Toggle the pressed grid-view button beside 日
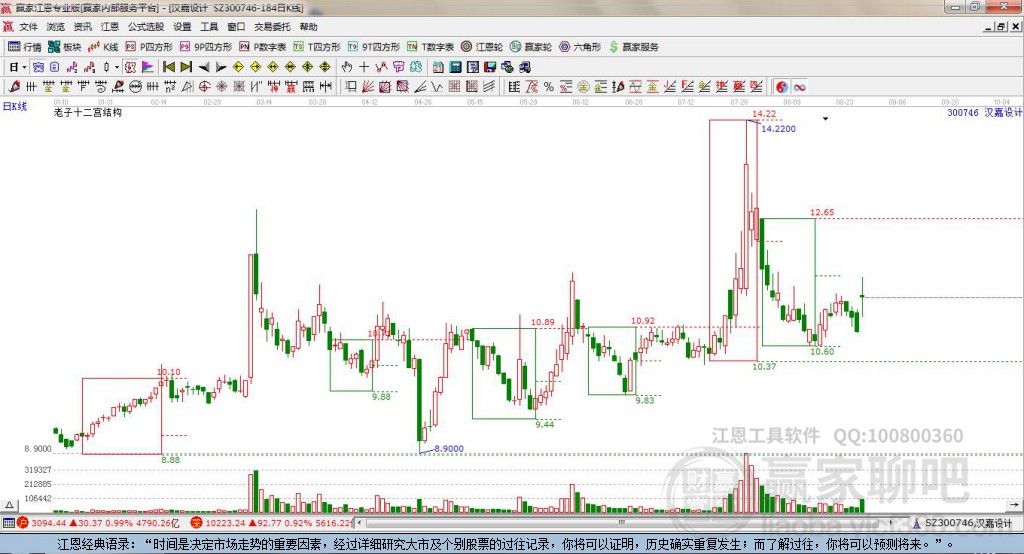The image size is (1024, 554). tap(38, 67)
